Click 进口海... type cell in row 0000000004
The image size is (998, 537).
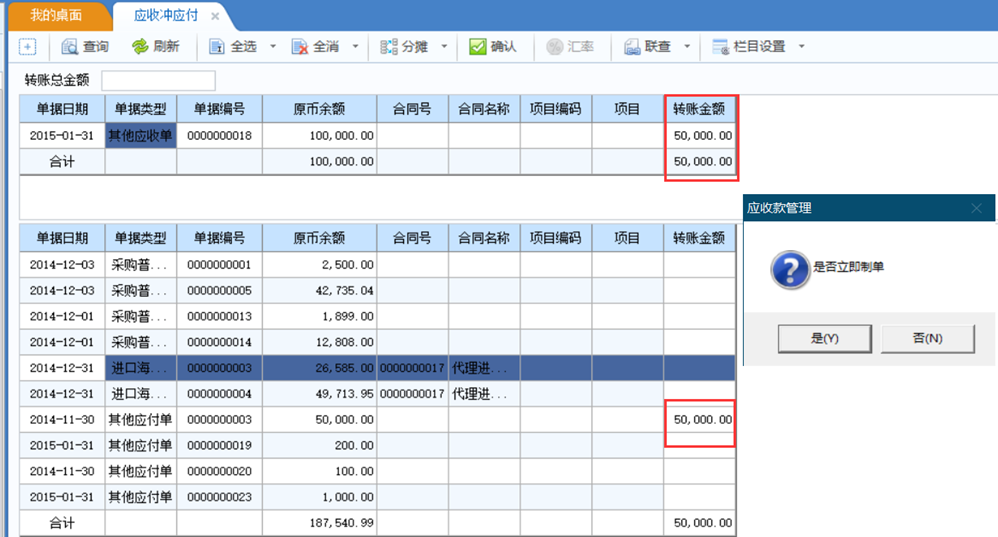tap(141, 394)
